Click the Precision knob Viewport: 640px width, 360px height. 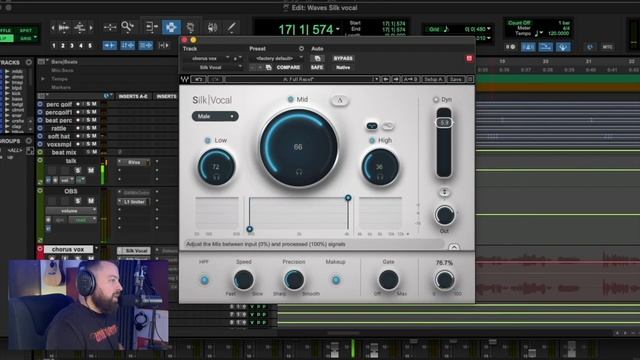[293, 280]
